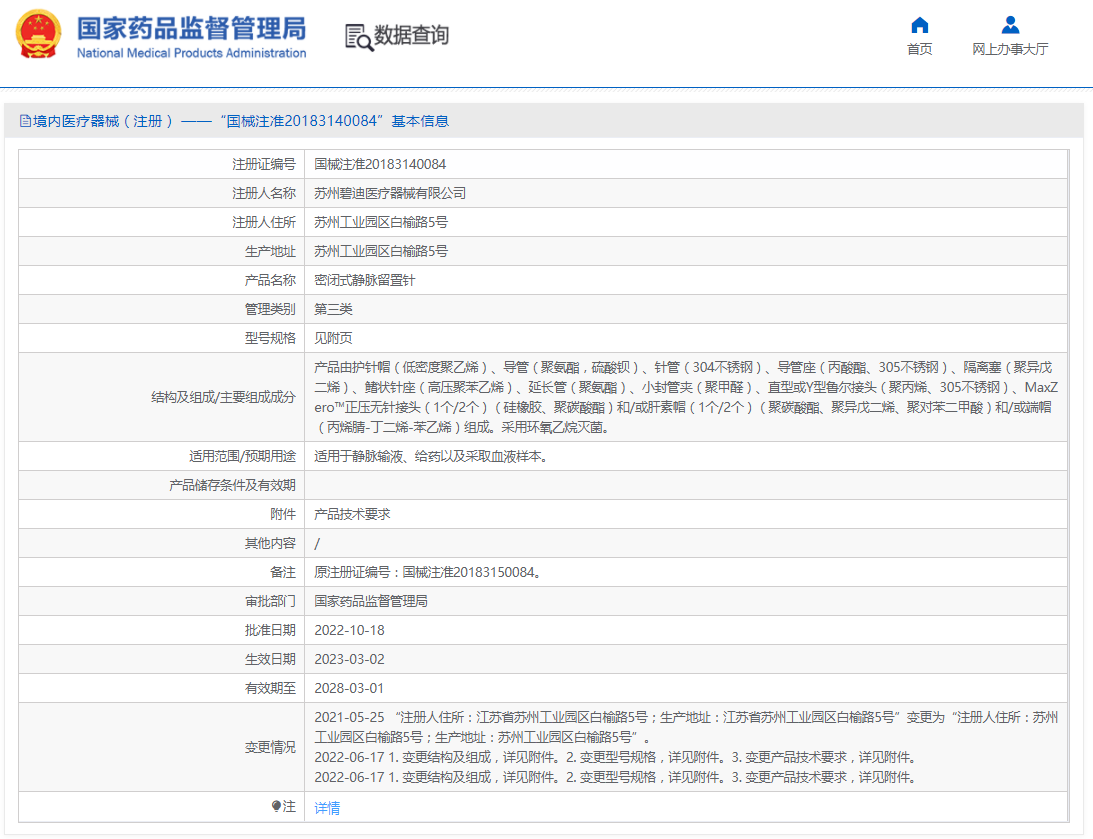Screen dimensions: 1093x839
Task: Open the online service hall person icon
Action: pos(1010,25)
